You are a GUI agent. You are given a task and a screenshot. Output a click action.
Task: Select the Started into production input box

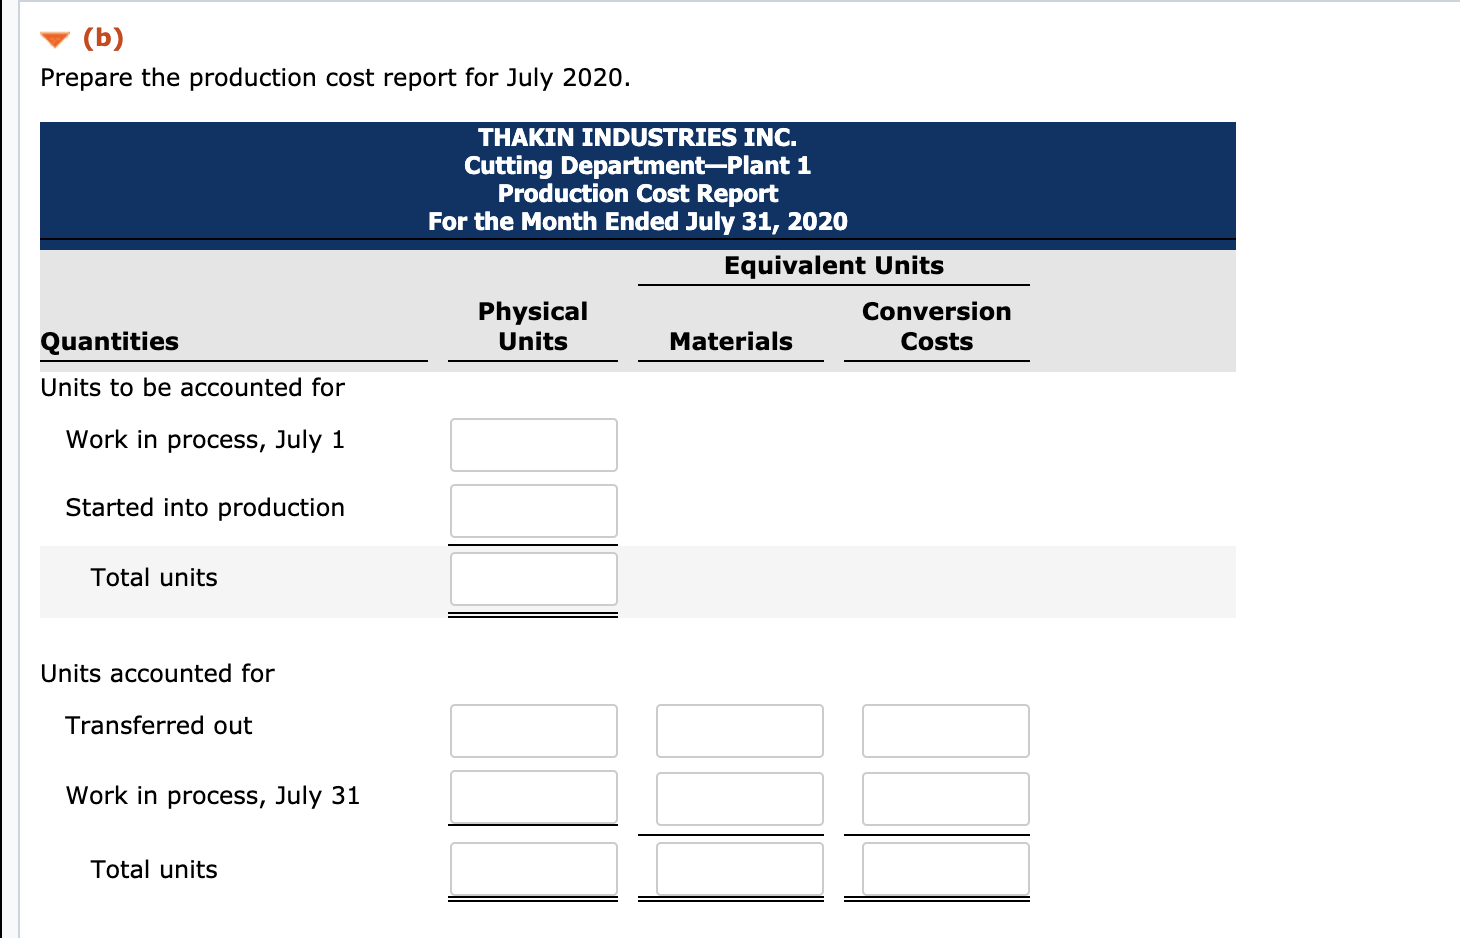[533, 510]
